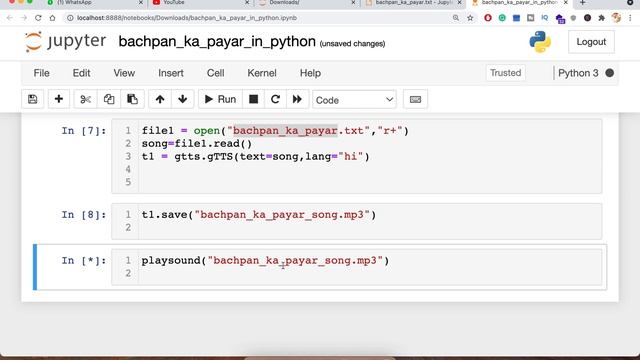Cut selected cells with the scissors icon
This screenshot has width=640, height=360.
(x=85, y=99)
